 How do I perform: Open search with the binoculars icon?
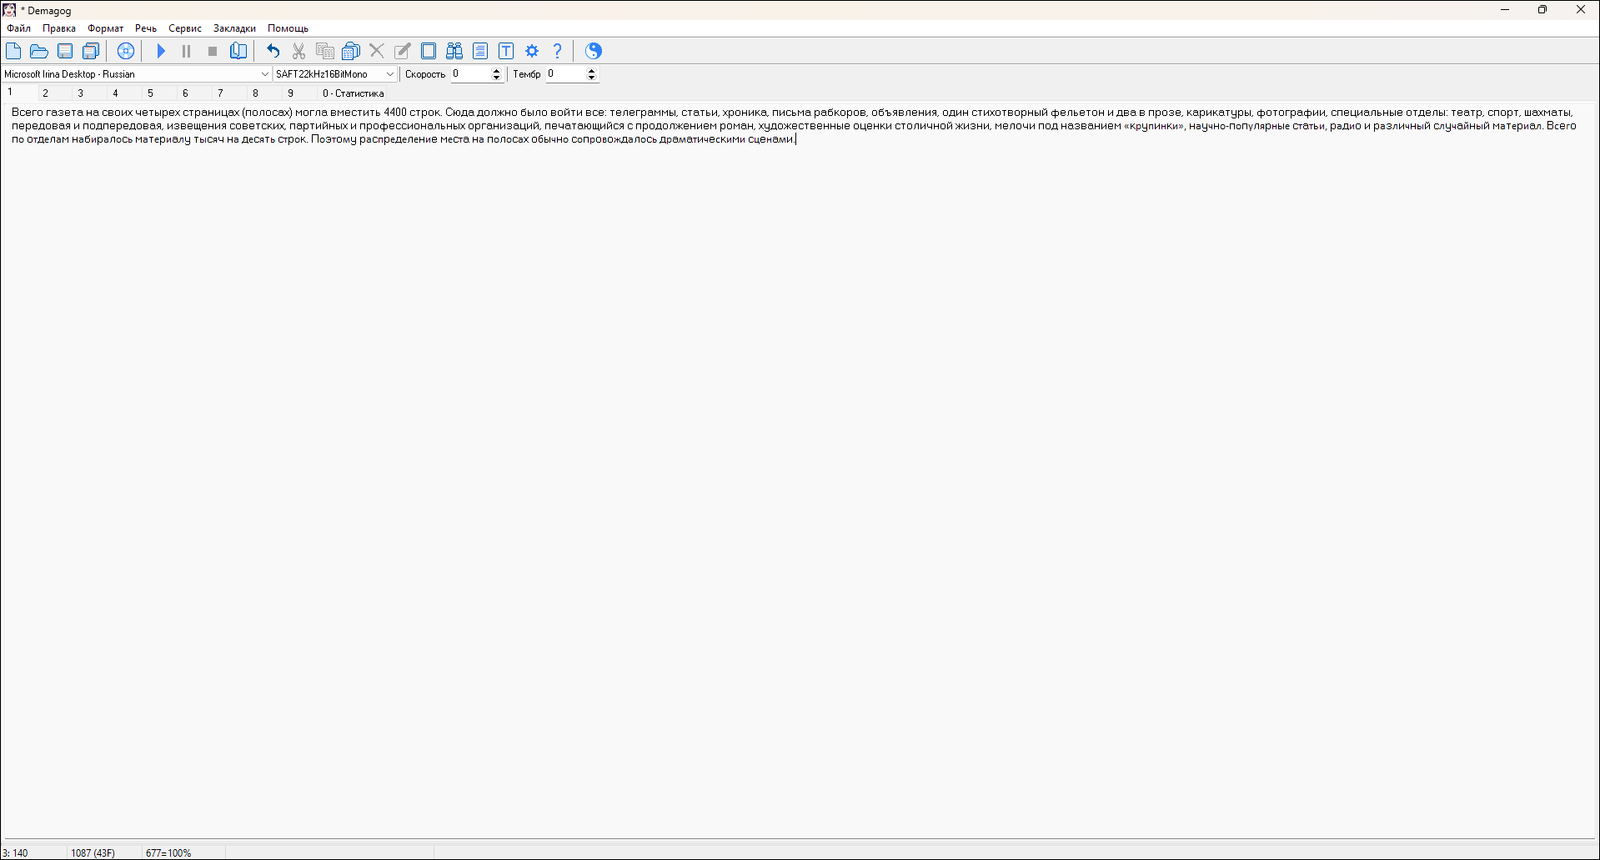[x=455, y=51]
